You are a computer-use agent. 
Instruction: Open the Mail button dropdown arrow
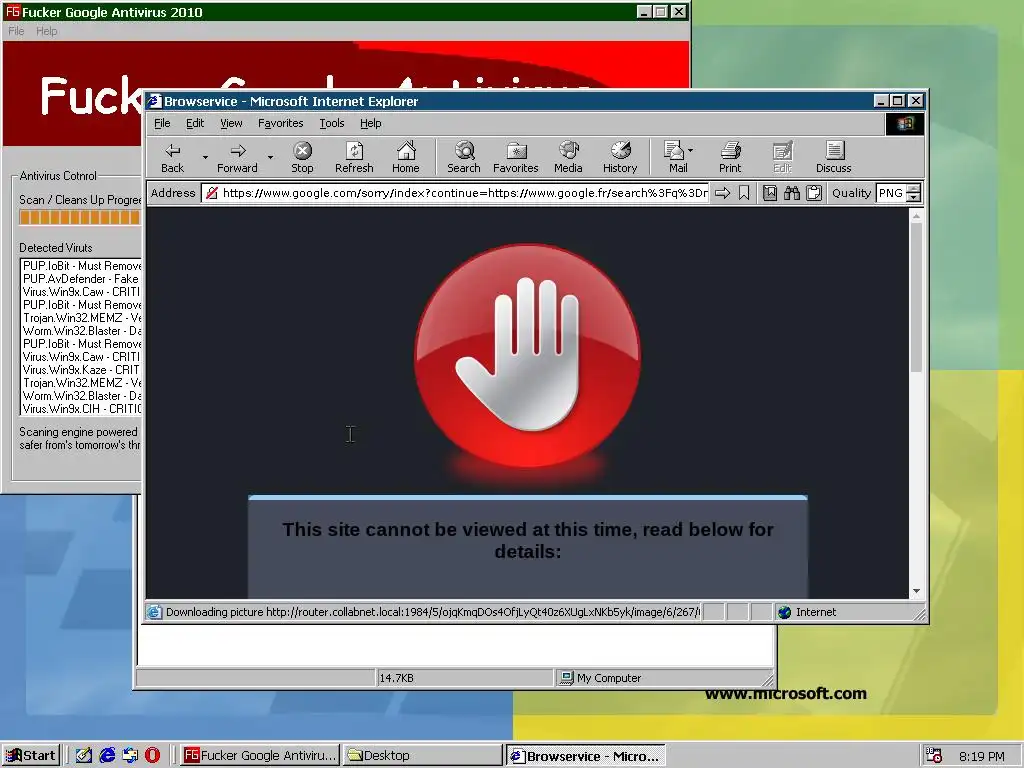coord(691,150)
